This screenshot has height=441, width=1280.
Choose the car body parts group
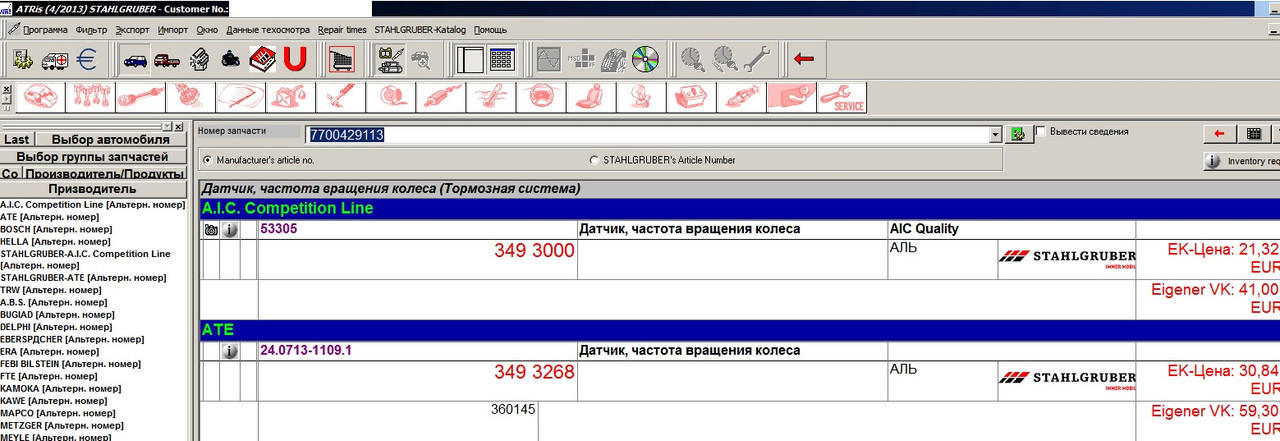coord(41,97)
